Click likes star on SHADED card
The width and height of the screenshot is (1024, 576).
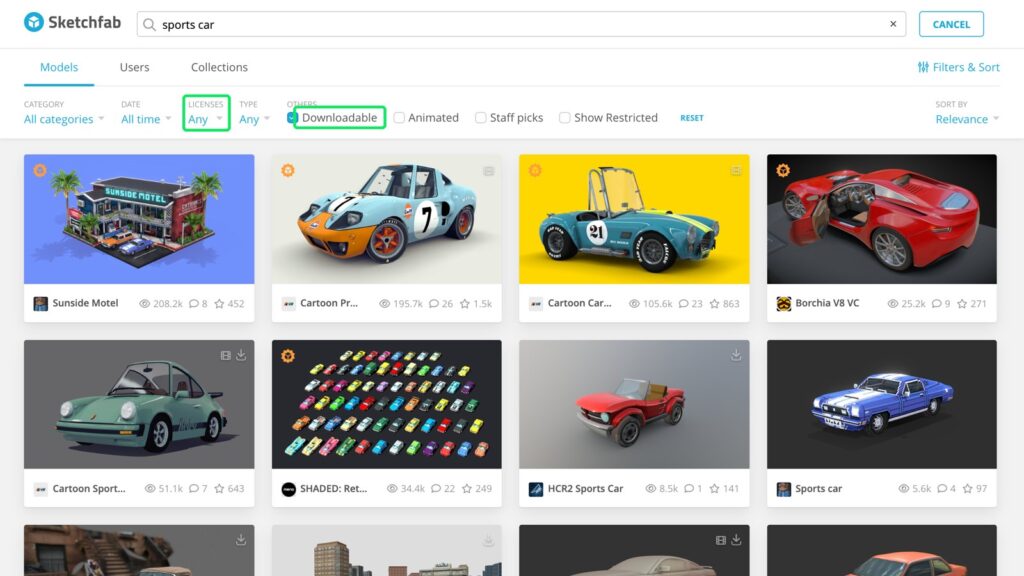[x=466, y=488]
